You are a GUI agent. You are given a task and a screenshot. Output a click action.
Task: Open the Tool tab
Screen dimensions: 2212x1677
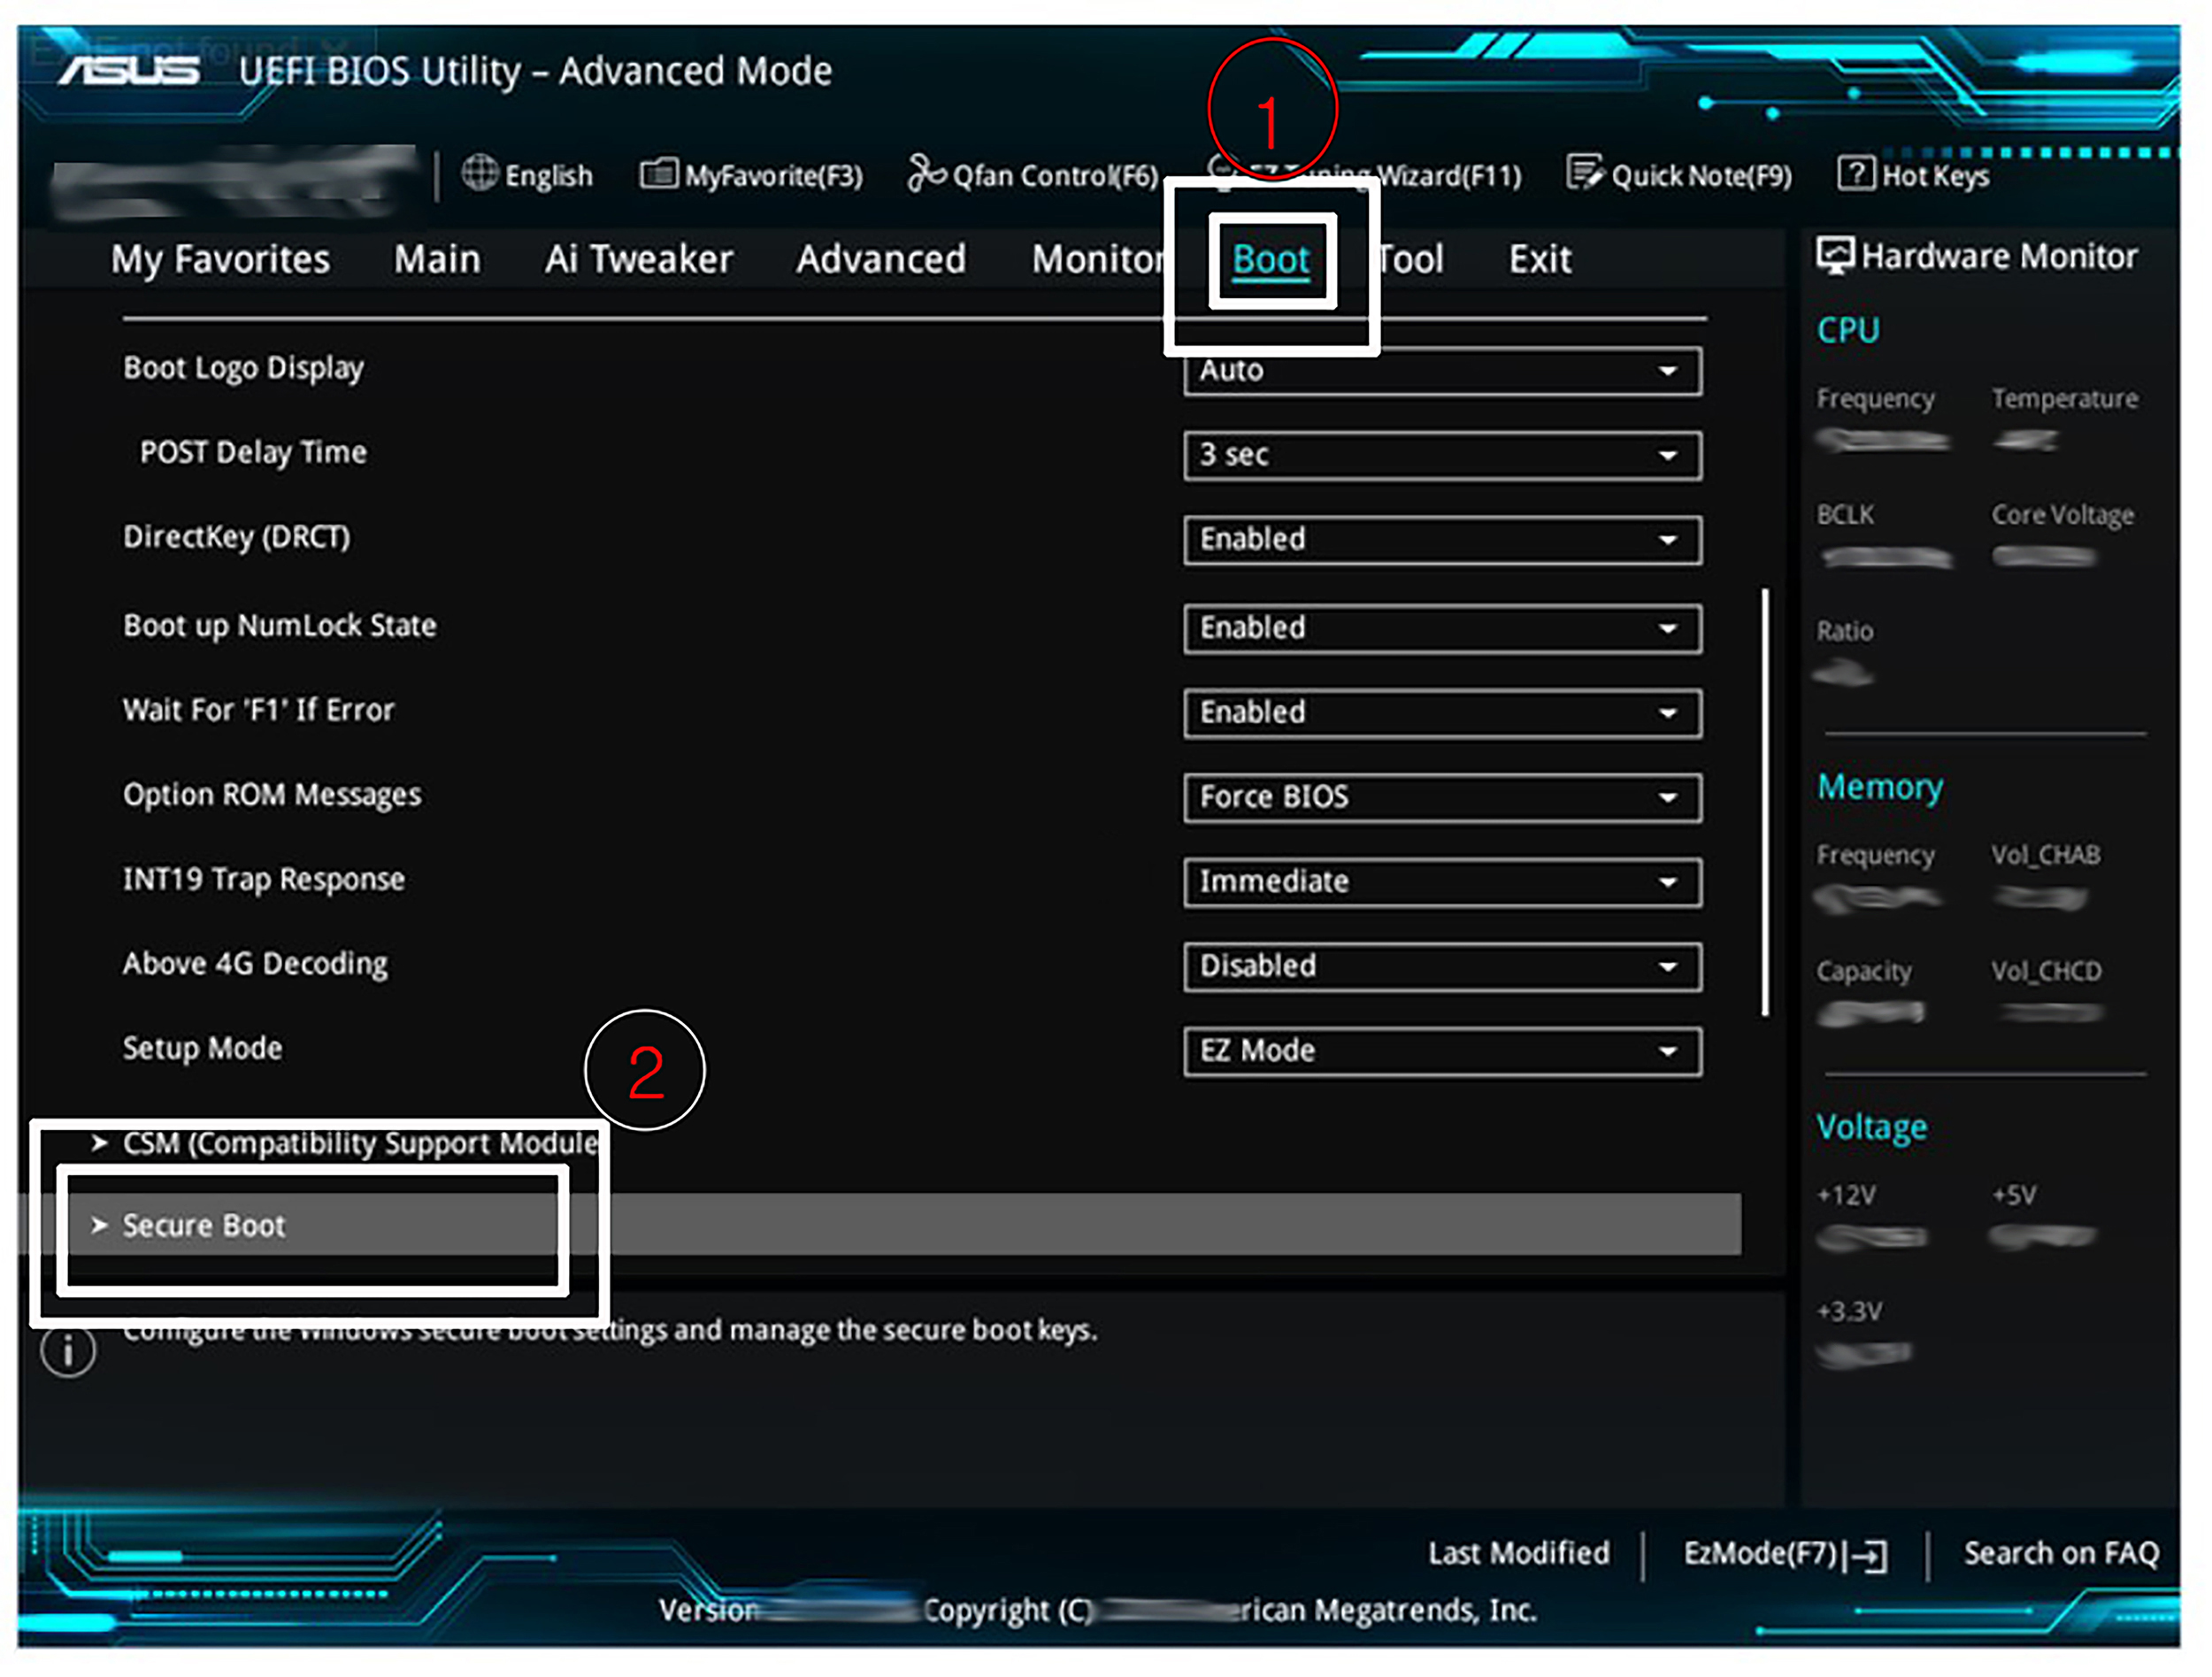click(x=1411, y=259)
